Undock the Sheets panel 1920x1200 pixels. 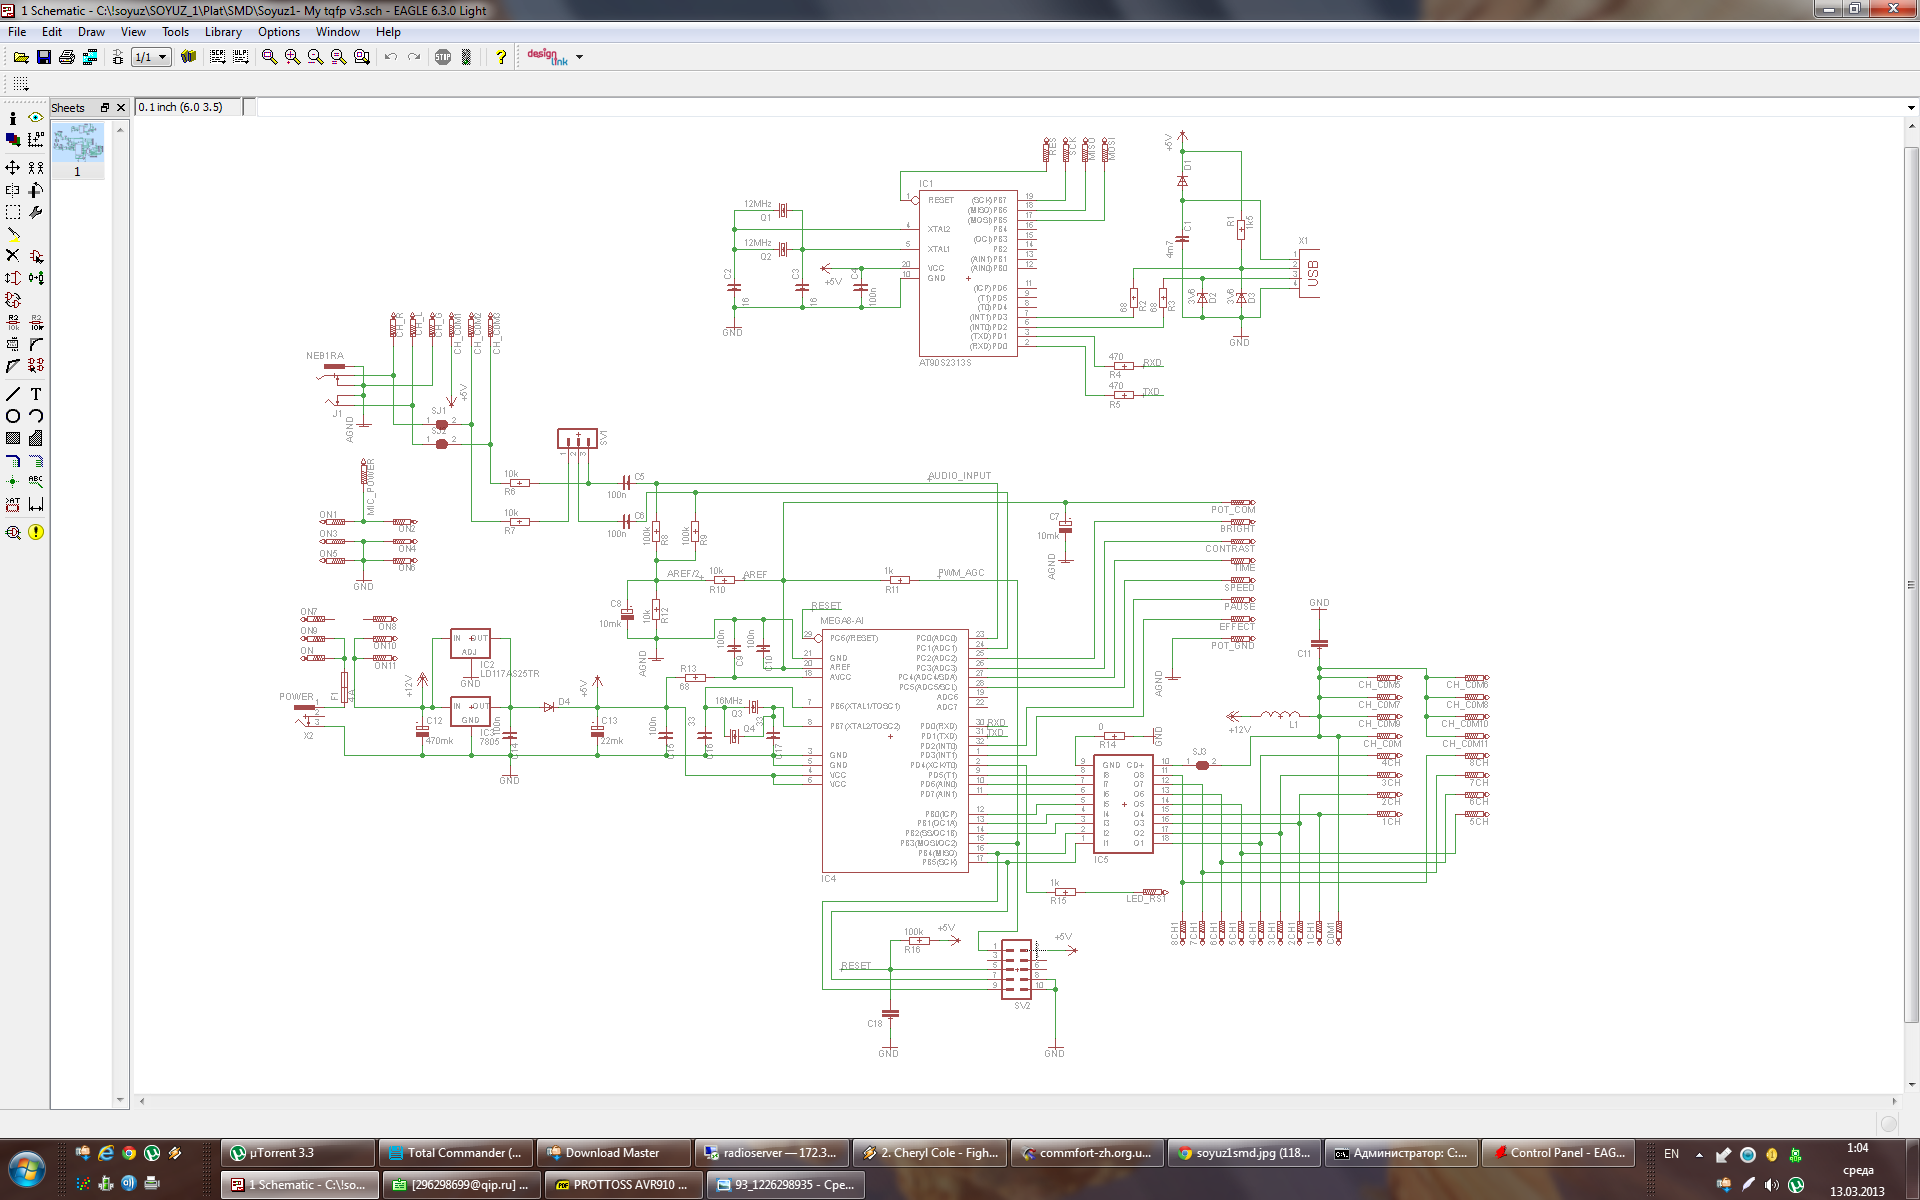pos(104,107)
